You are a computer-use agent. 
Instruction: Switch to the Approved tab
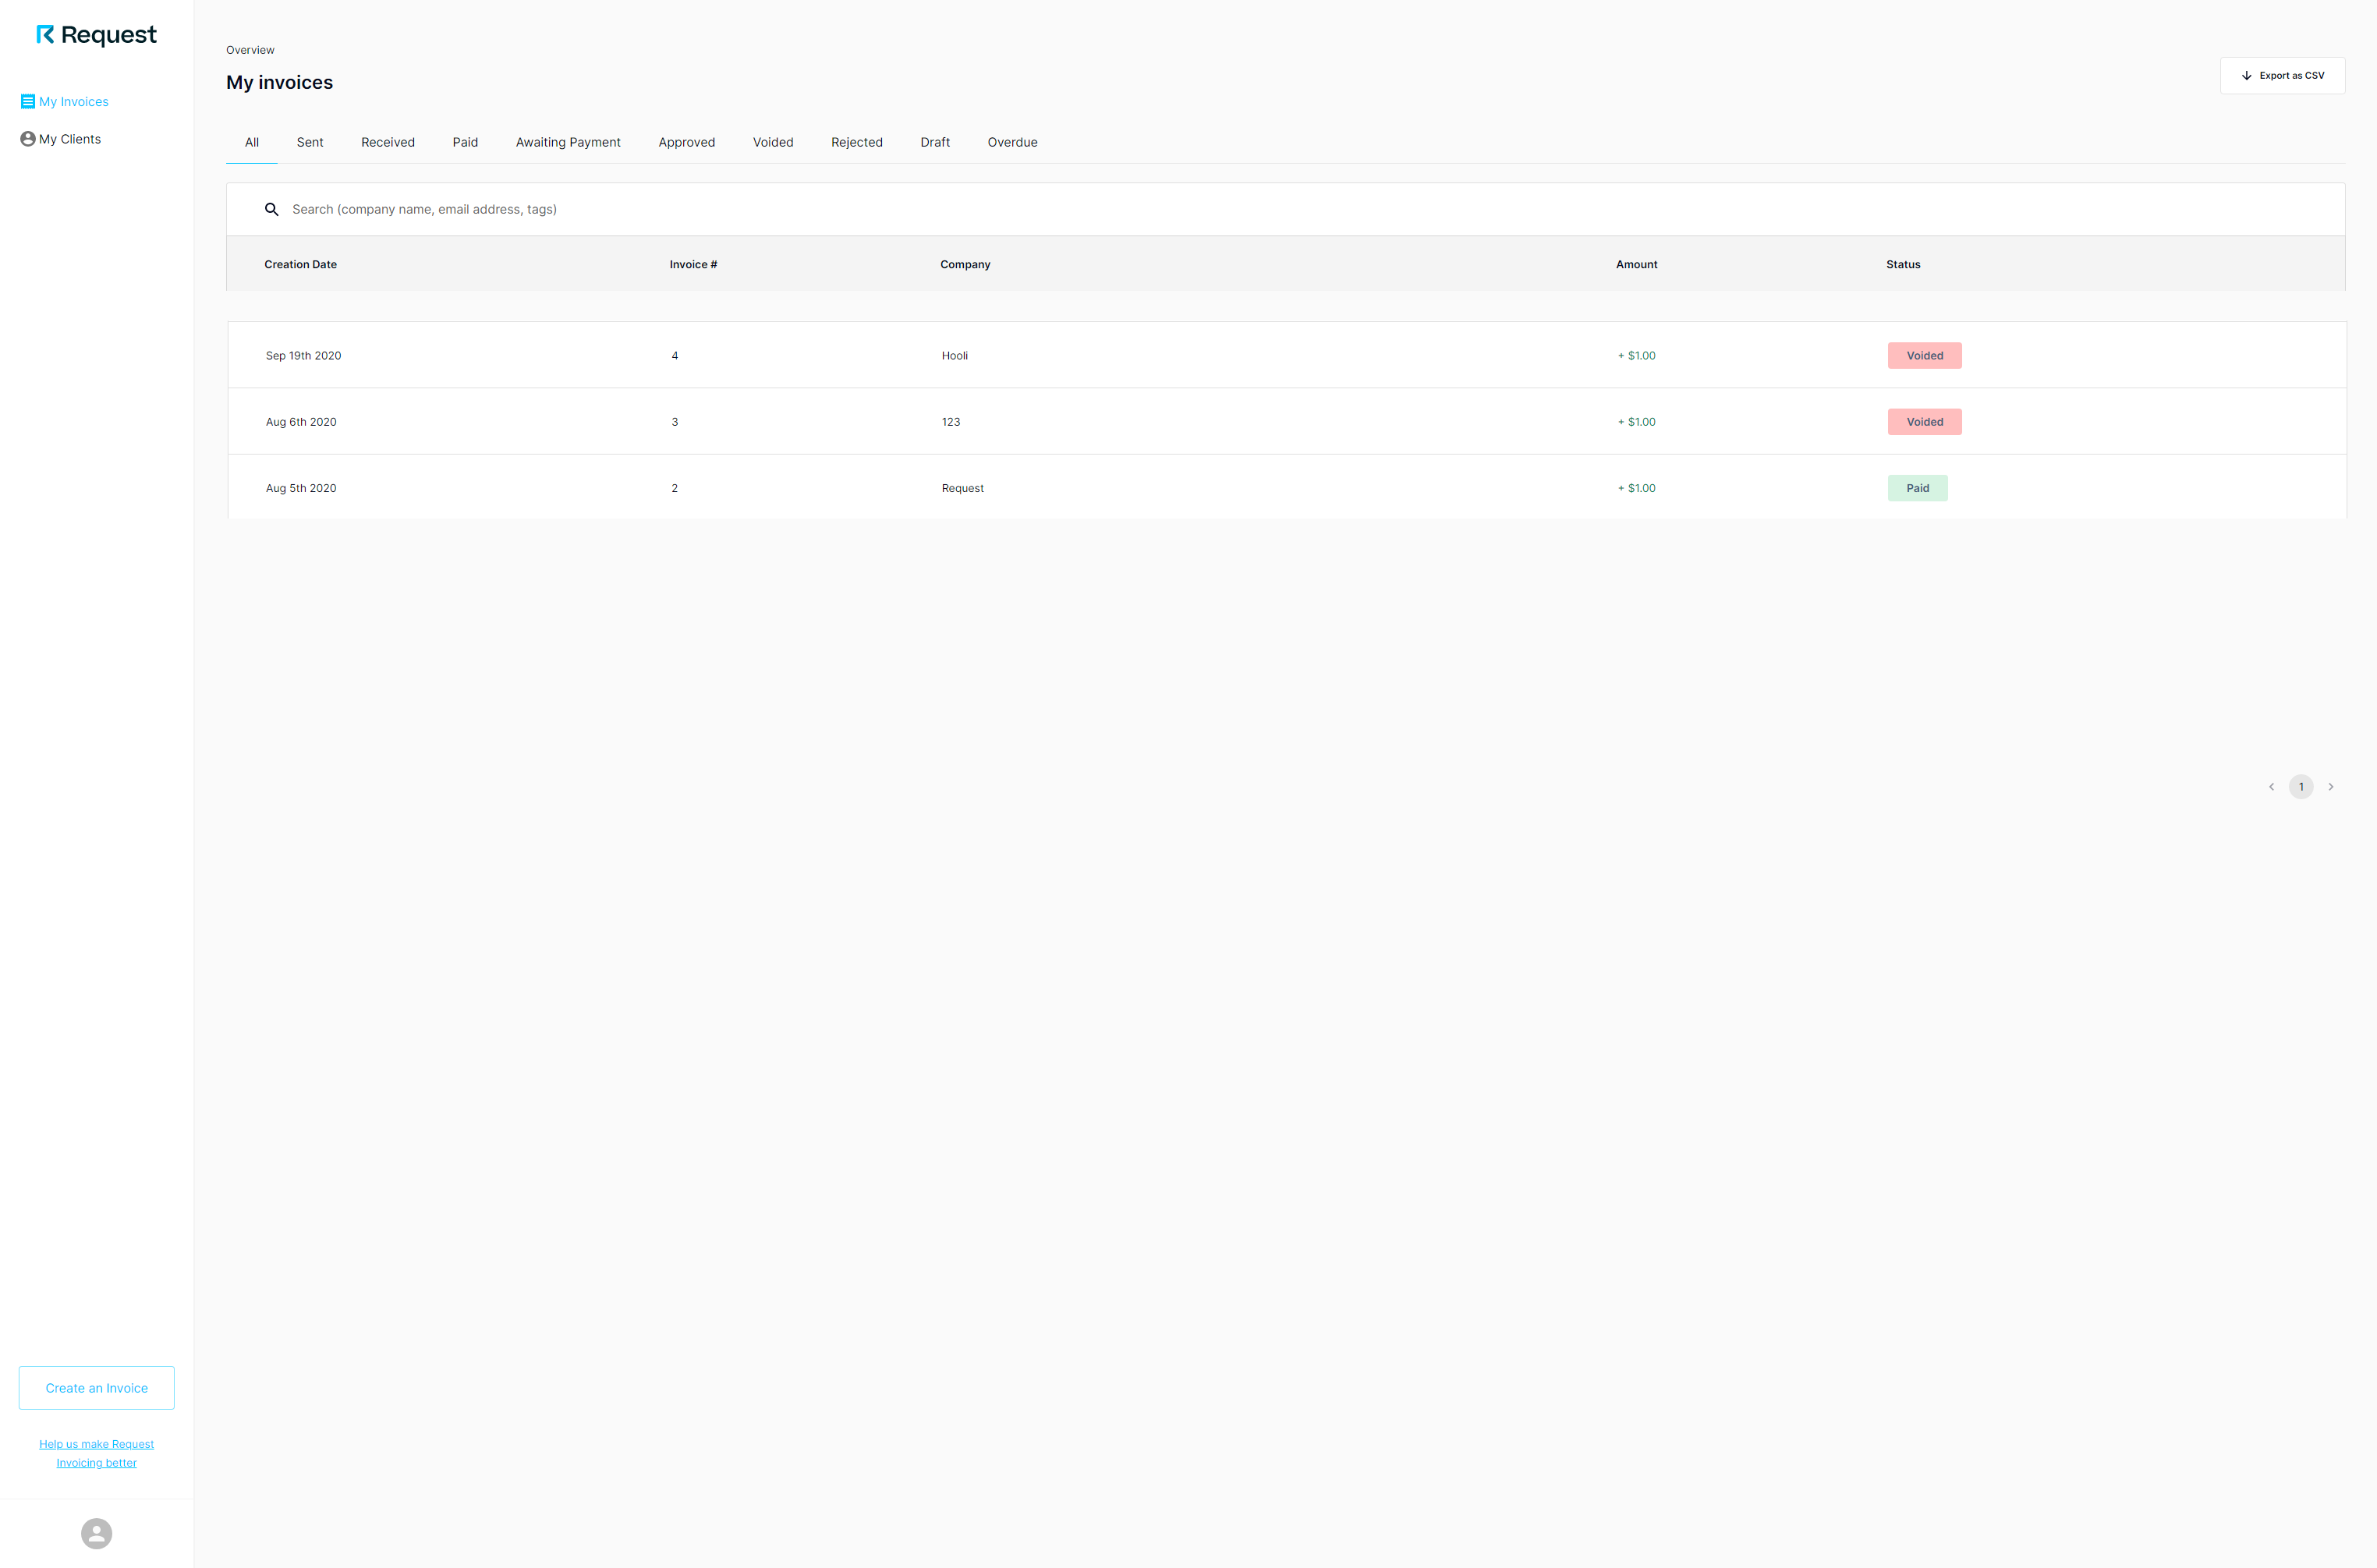(x=687, y=142)
